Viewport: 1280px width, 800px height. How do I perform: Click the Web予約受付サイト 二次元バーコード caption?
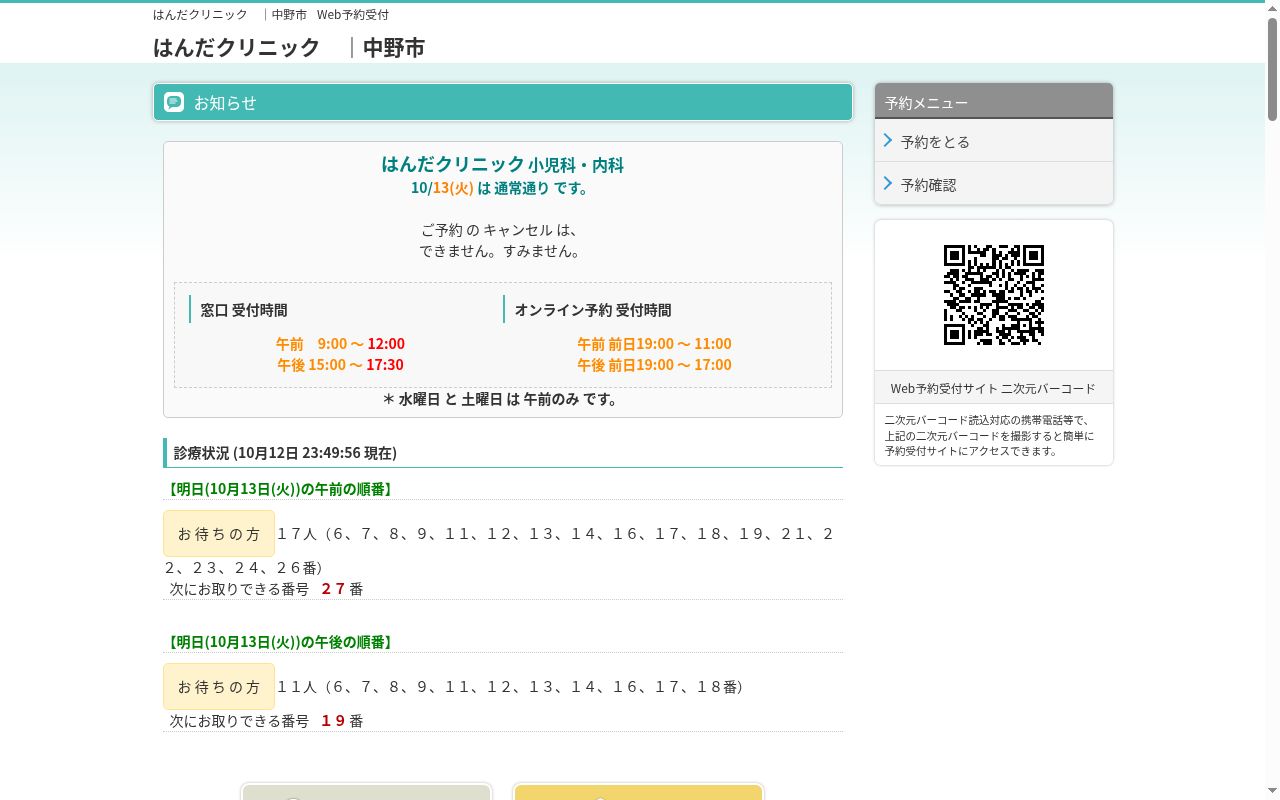click(994, 388)
